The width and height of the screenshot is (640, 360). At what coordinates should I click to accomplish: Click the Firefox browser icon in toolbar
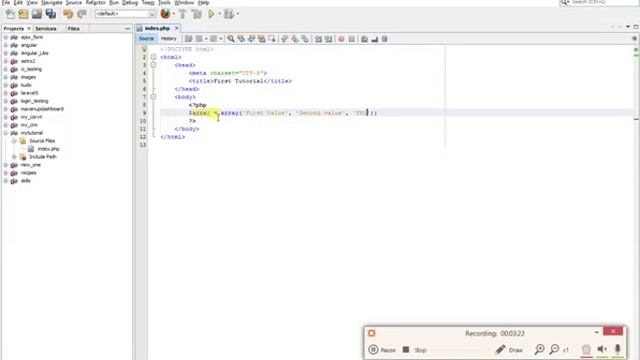165,14
